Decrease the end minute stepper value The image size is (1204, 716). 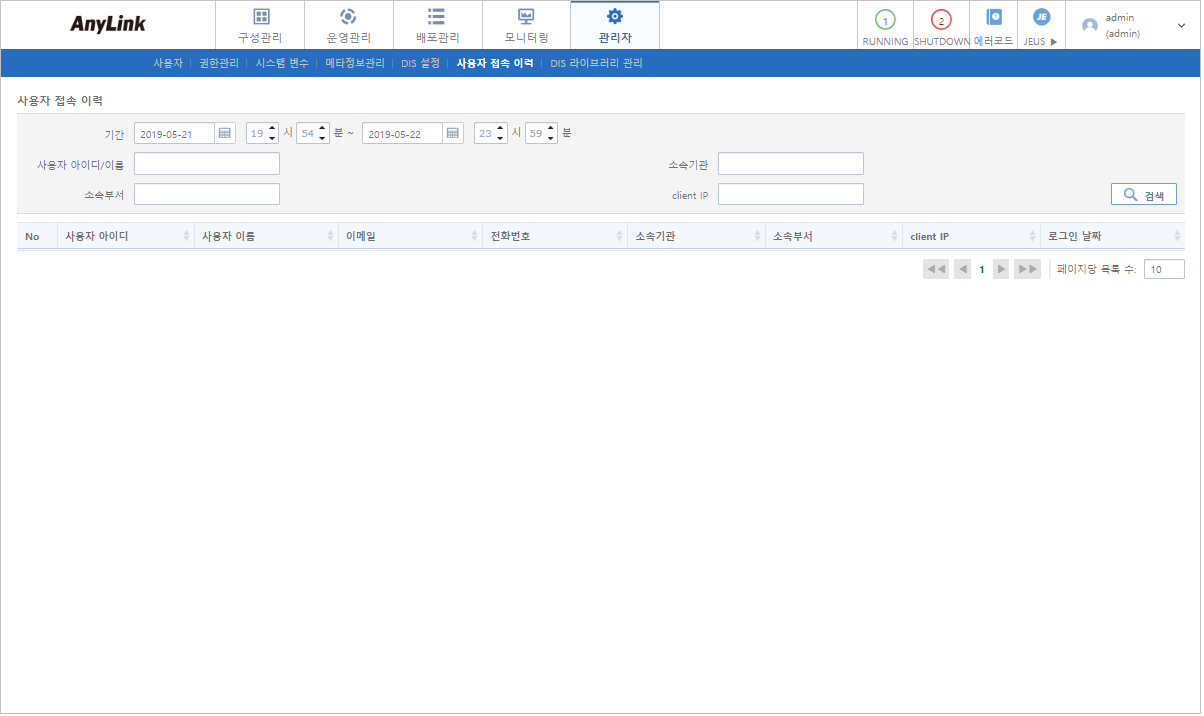551,139
